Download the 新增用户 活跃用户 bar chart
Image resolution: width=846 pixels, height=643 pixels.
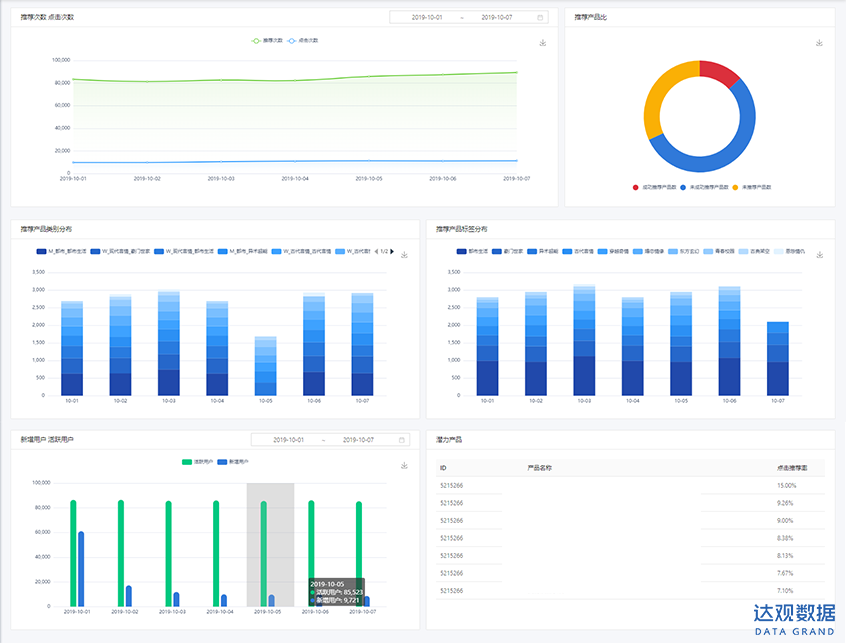point(404,465)
